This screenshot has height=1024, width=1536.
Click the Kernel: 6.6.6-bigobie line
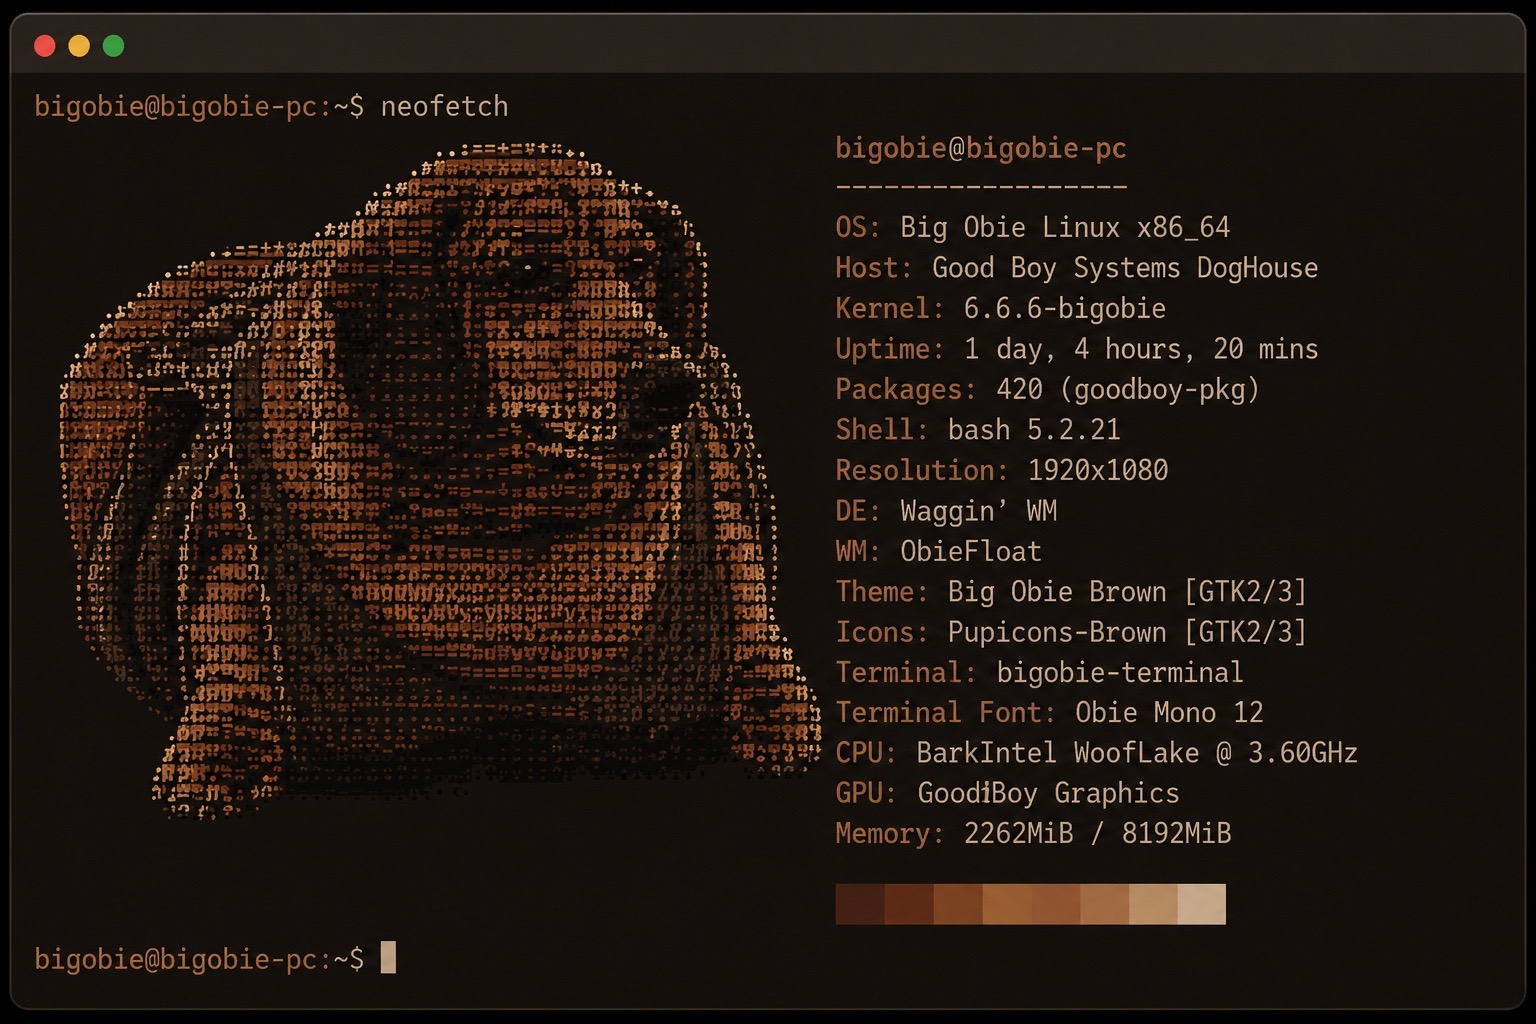point(1000,308)
